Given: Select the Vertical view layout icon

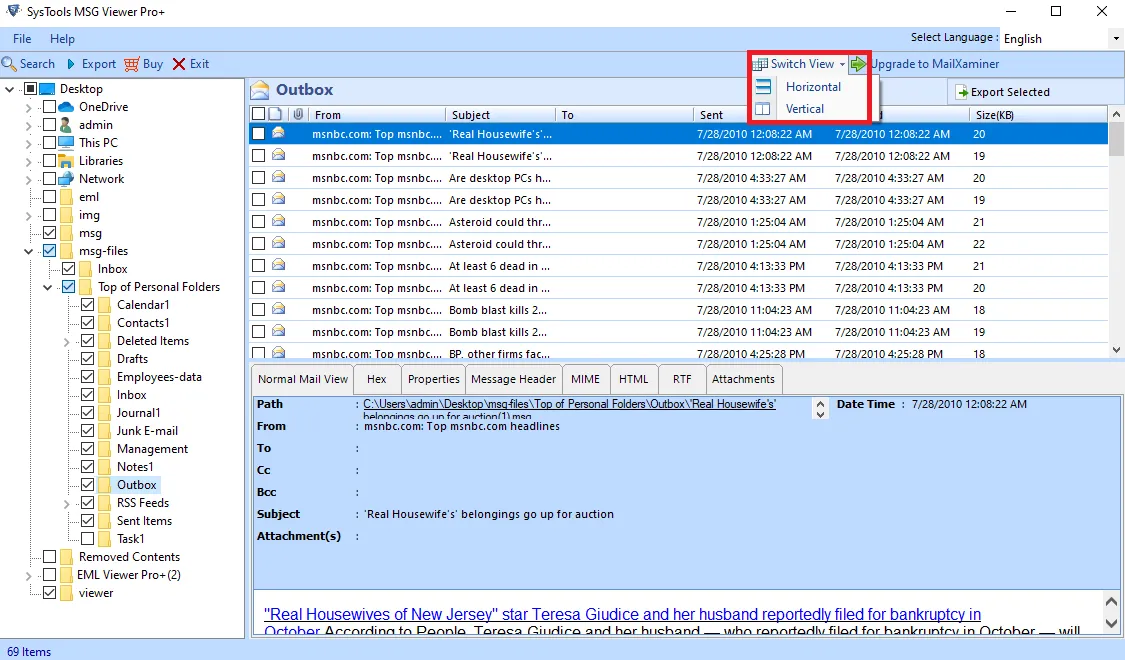Looking at the screenshot, I should click(764, 109).
